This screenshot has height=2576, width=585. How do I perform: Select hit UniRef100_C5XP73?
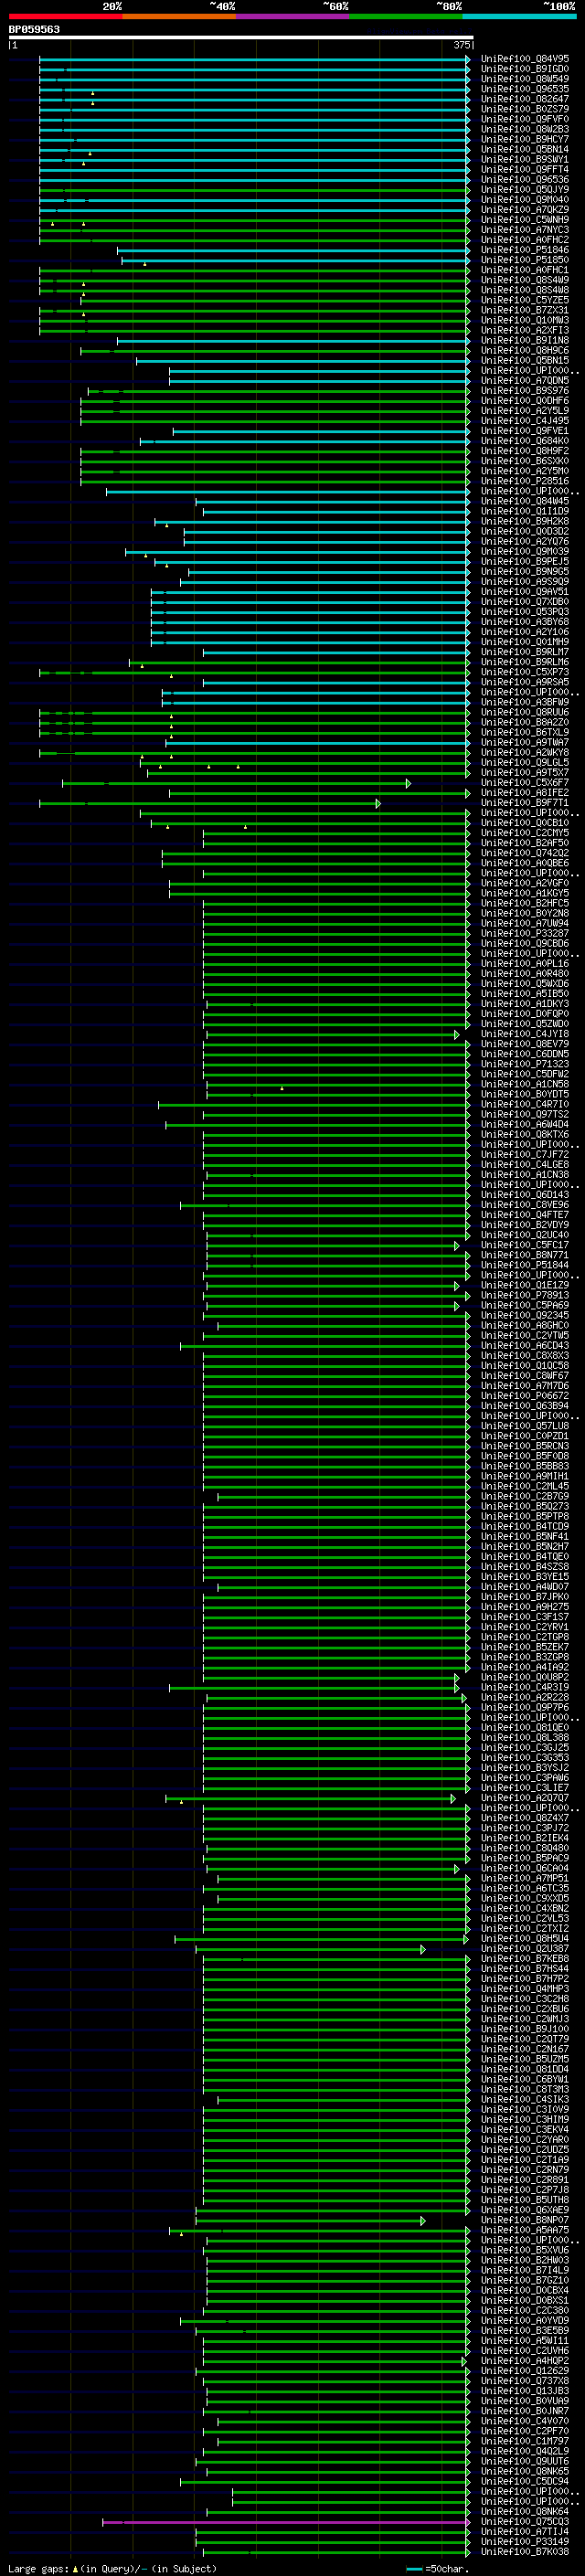pyautogui.click(x=525, y=672)
